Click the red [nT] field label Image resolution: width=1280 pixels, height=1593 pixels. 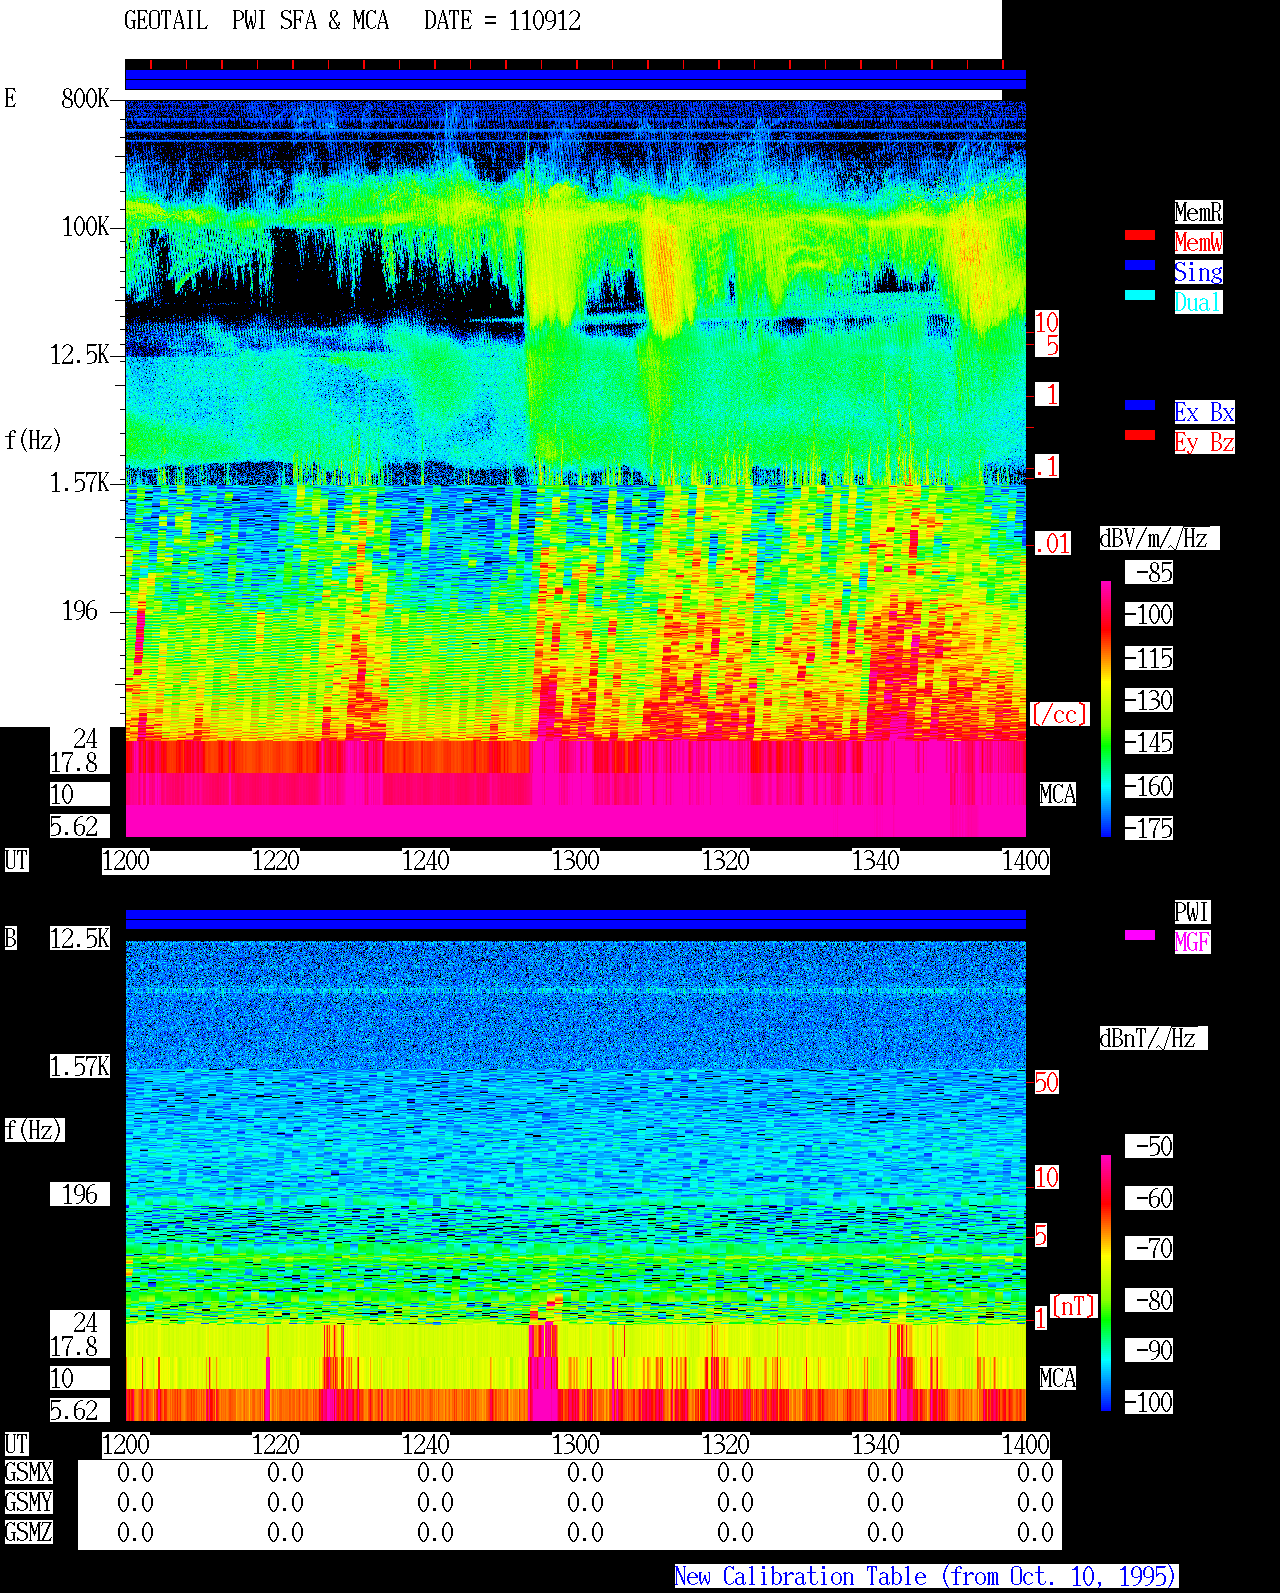[x=1074, y=1306]
